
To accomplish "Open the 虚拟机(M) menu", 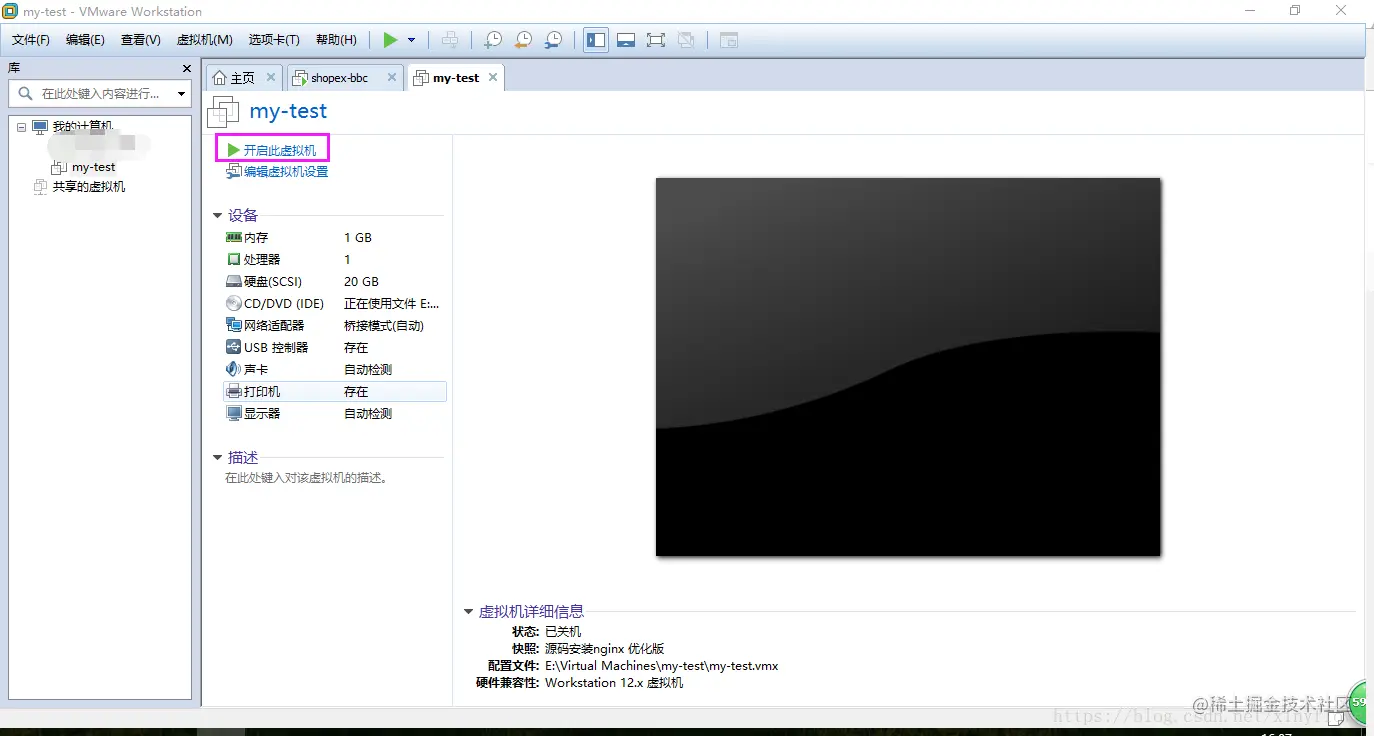I will (204, 40).
